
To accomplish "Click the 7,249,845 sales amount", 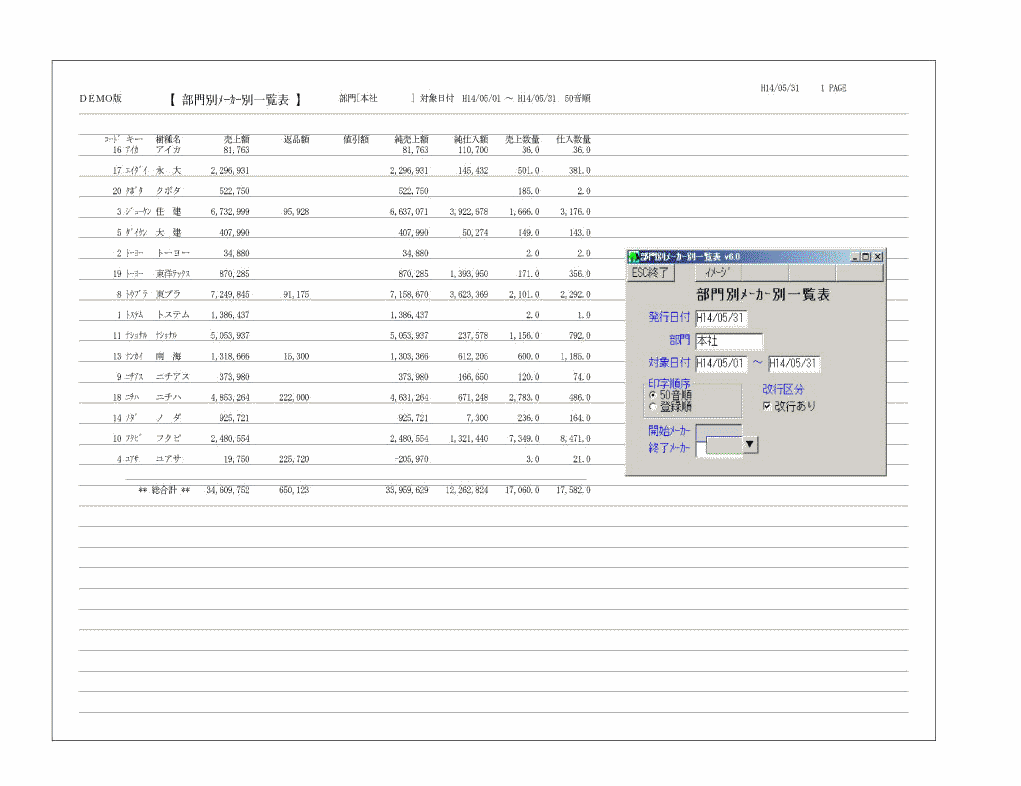I will [x=230, y=294].
